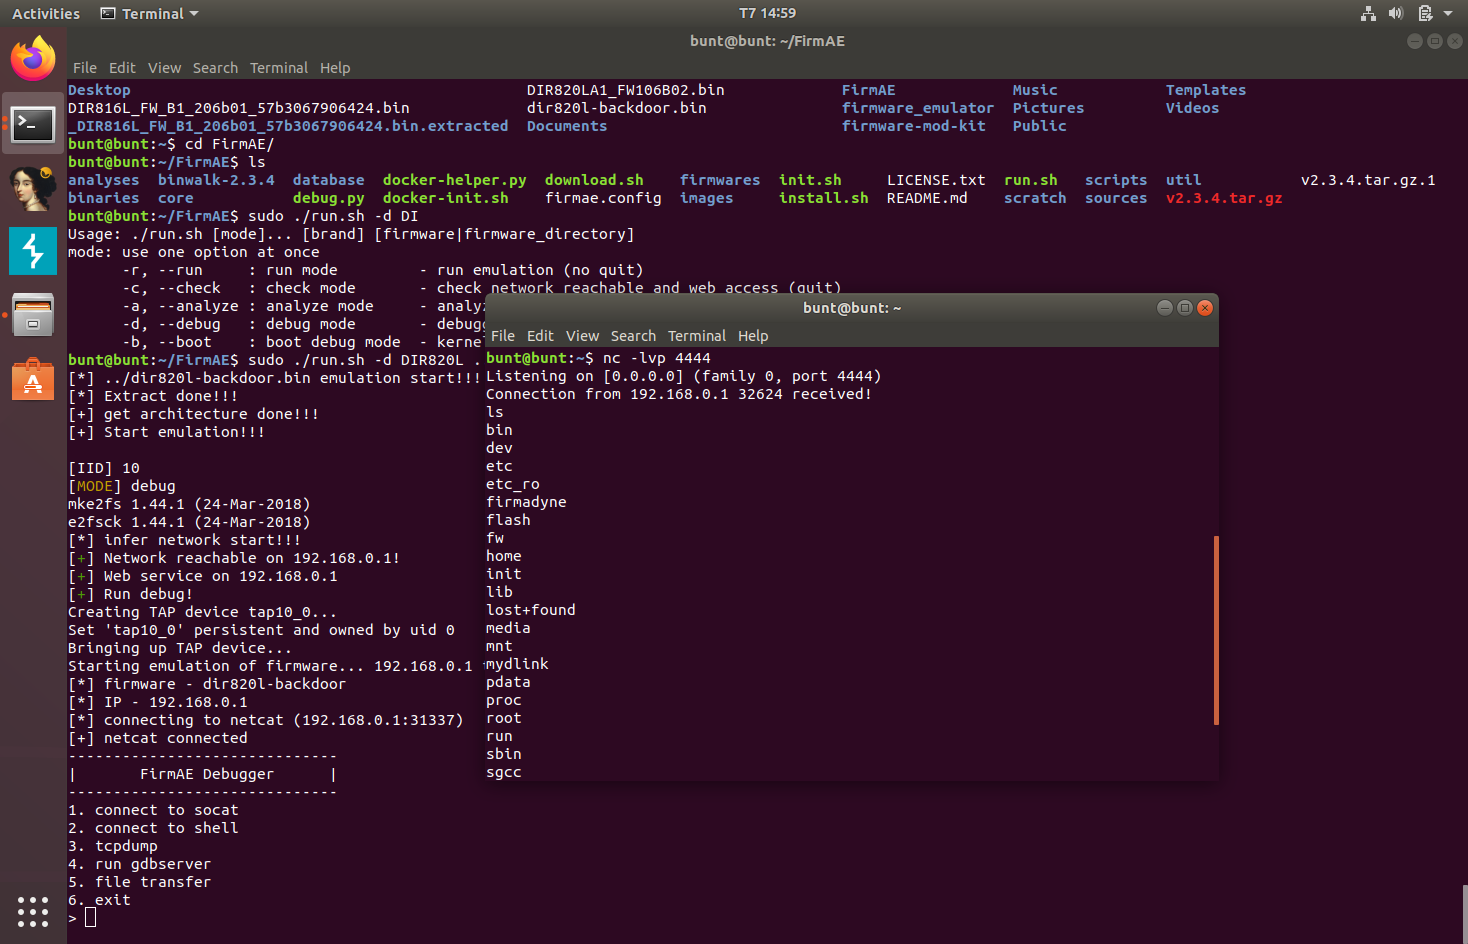Click the '[IID] 10' line
Image resolution: width=1468 pixels, height=944 pixels.
click(103, 468)
